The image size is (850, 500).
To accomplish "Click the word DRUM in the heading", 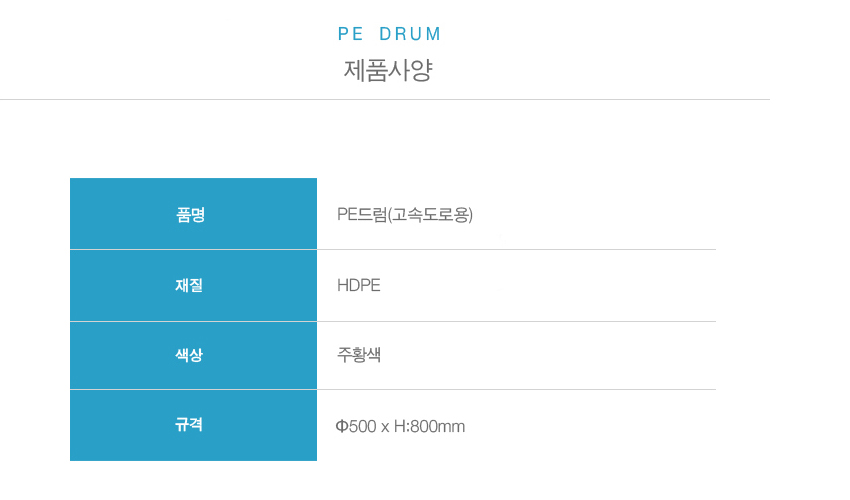I will click(410, 34).
